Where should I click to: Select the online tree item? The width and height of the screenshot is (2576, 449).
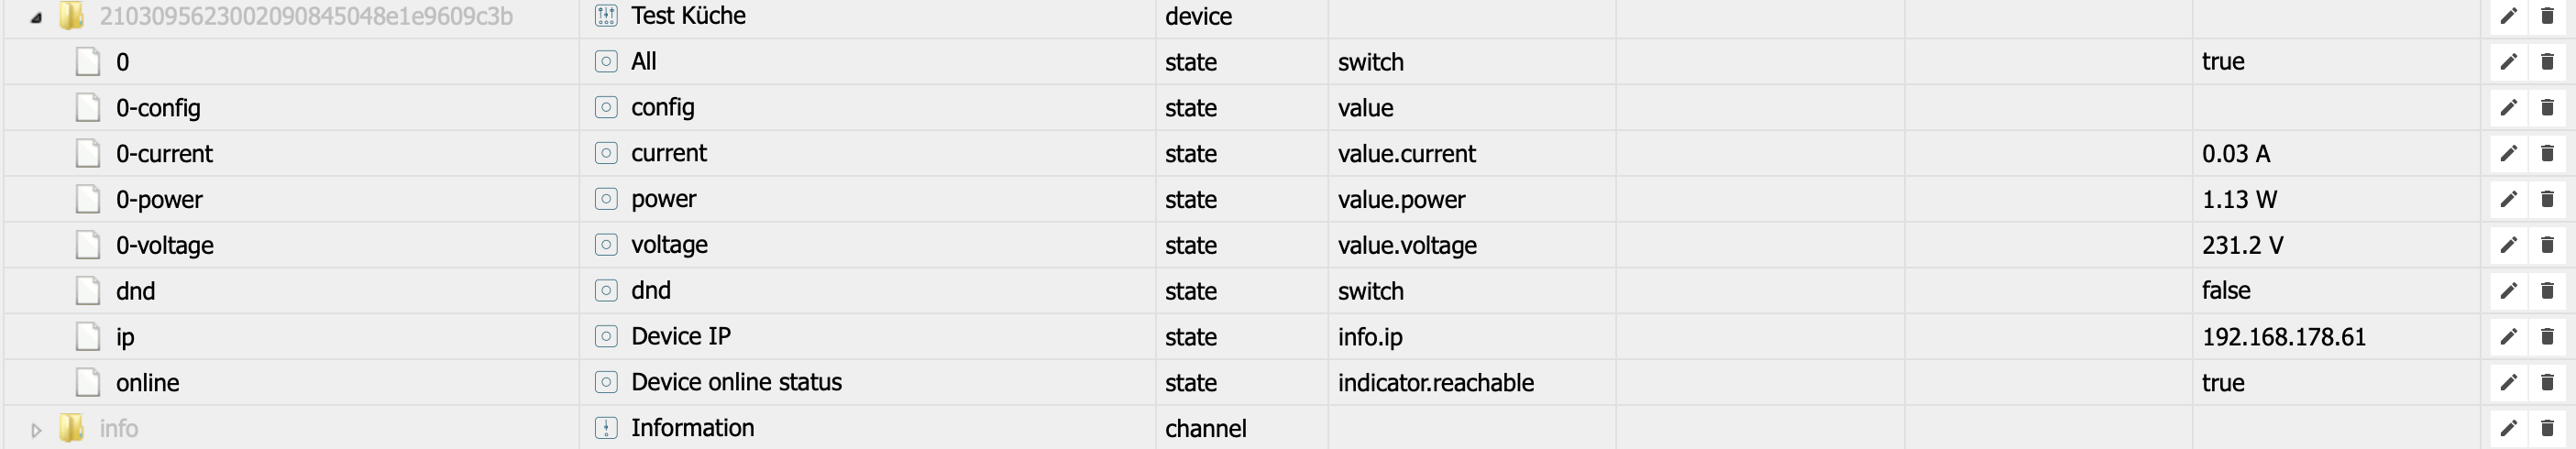click(147, 383)
